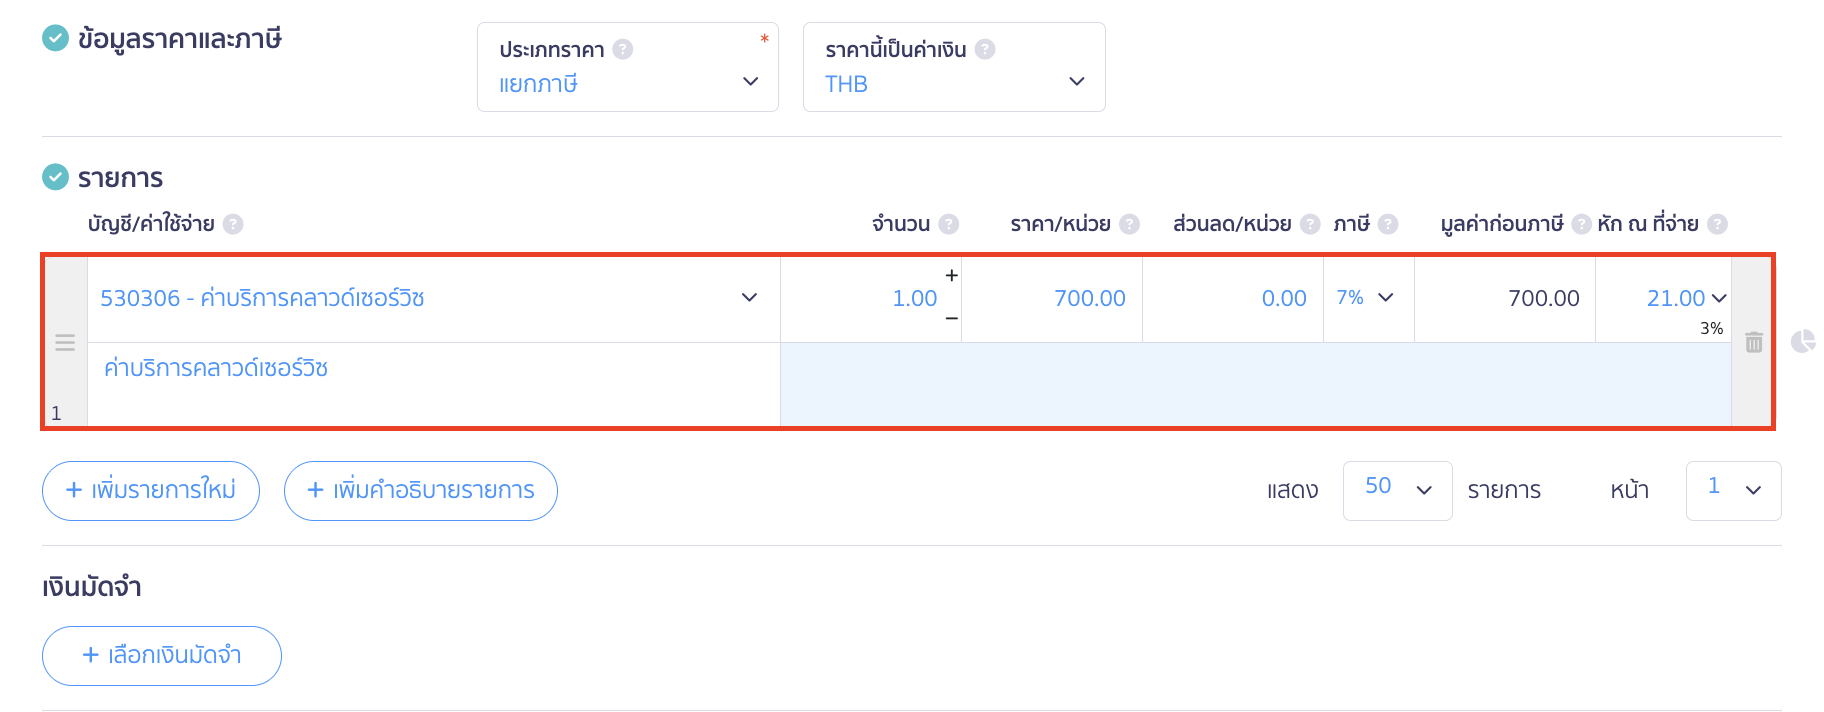
Task: Click the เพิ่มรายการใหม่ button
Action: tap(151, 491)
